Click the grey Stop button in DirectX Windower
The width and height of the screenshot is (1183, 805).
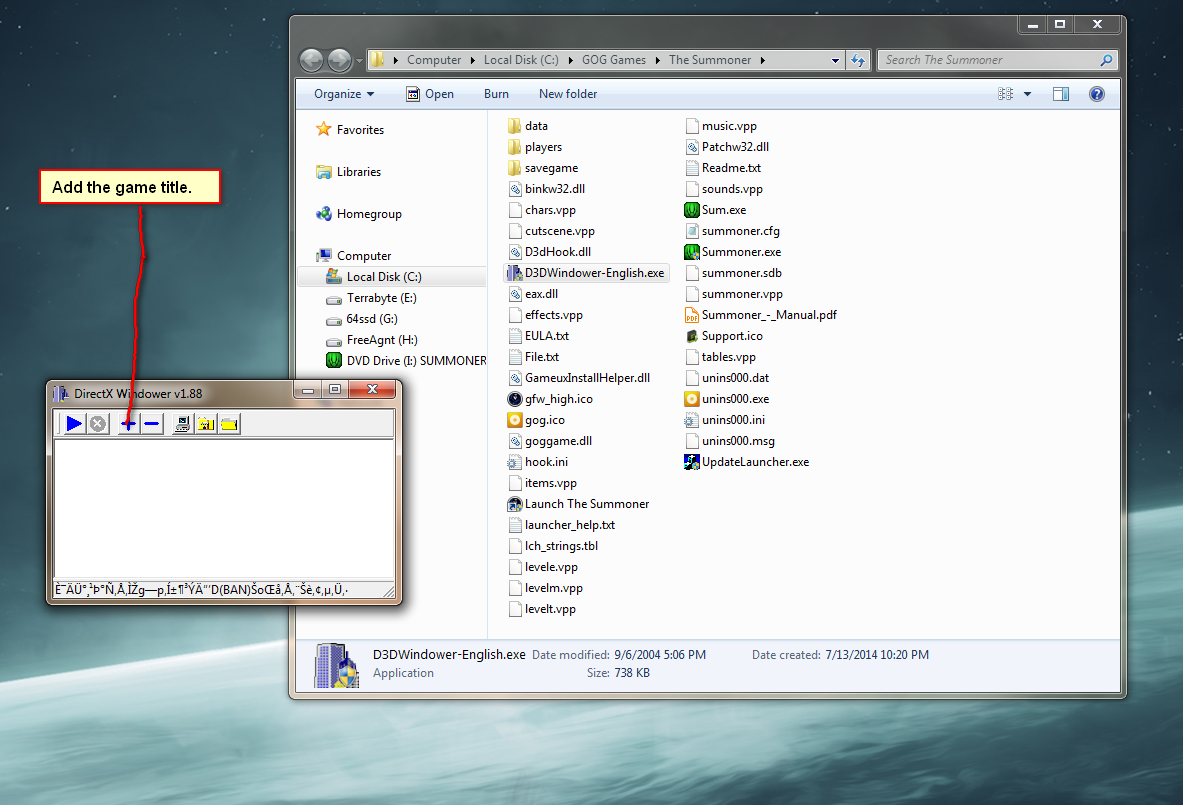click(98, 424)
